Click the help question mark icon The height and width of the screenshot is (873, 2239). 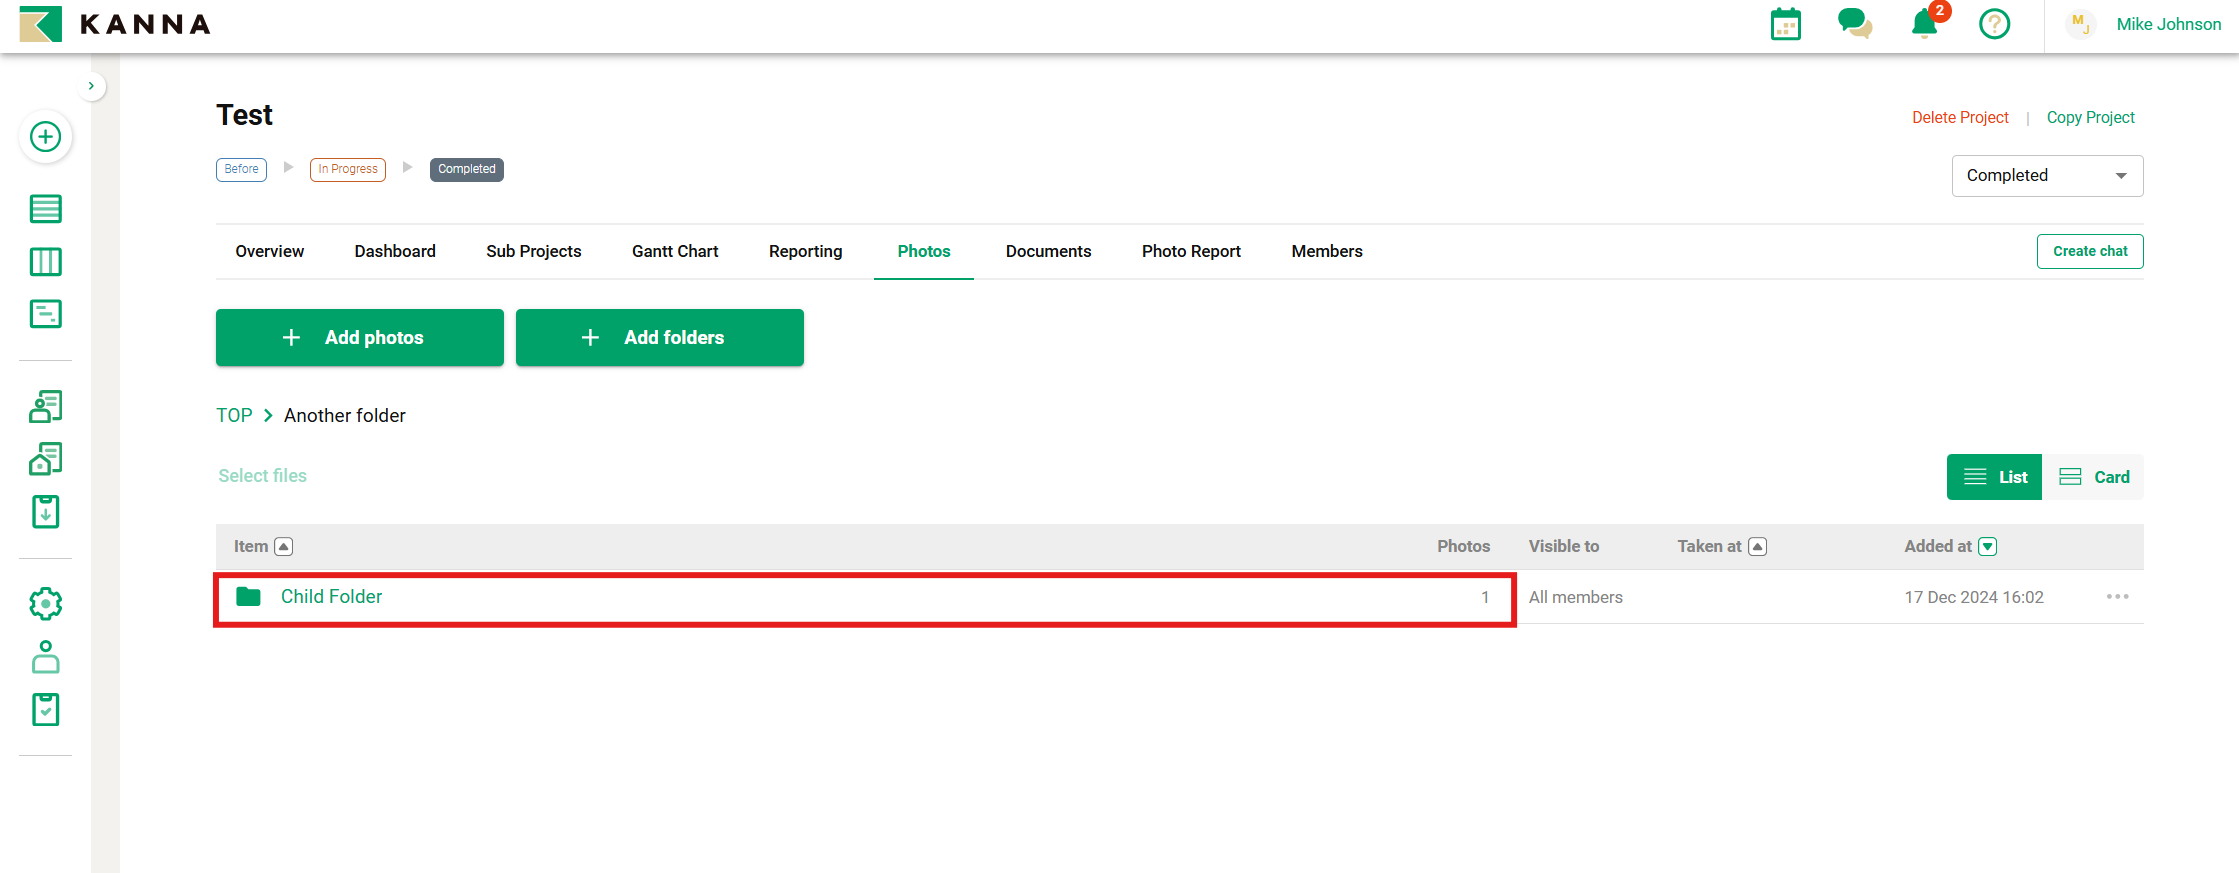(x=1994, y=24)
